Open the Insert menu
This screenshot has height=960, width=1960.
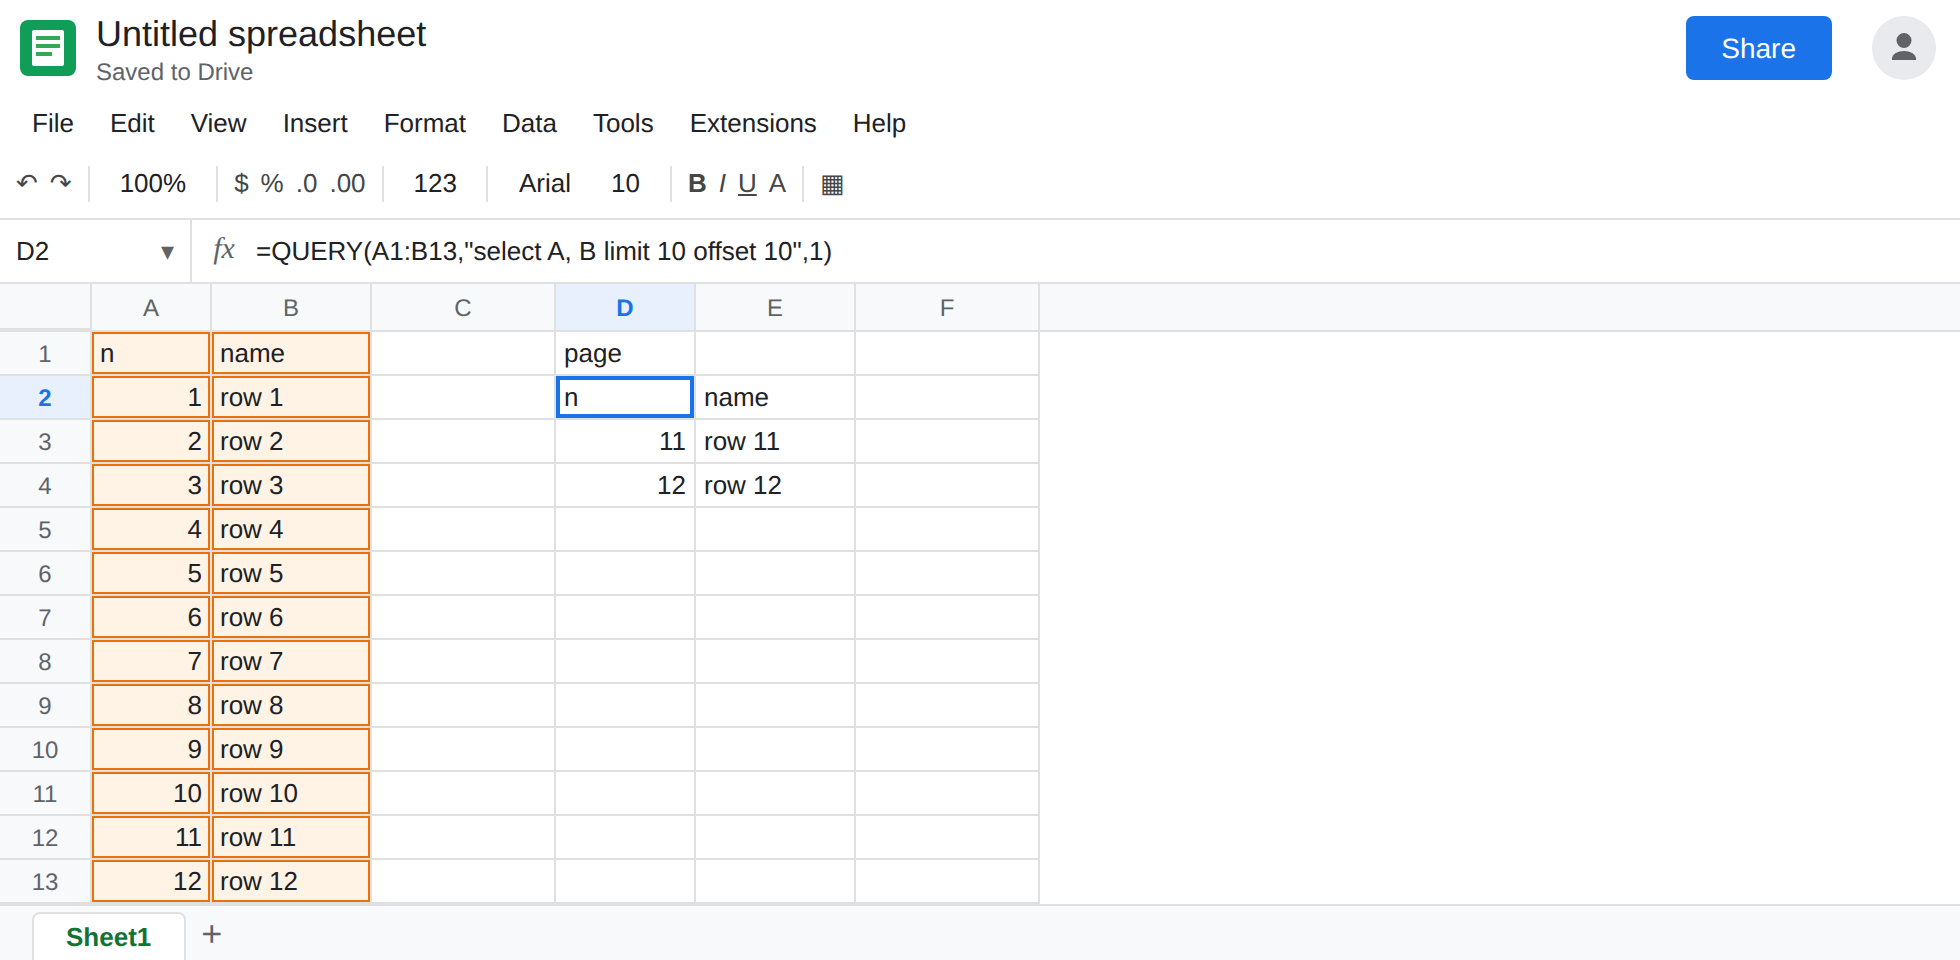click(x=315, y=123)
